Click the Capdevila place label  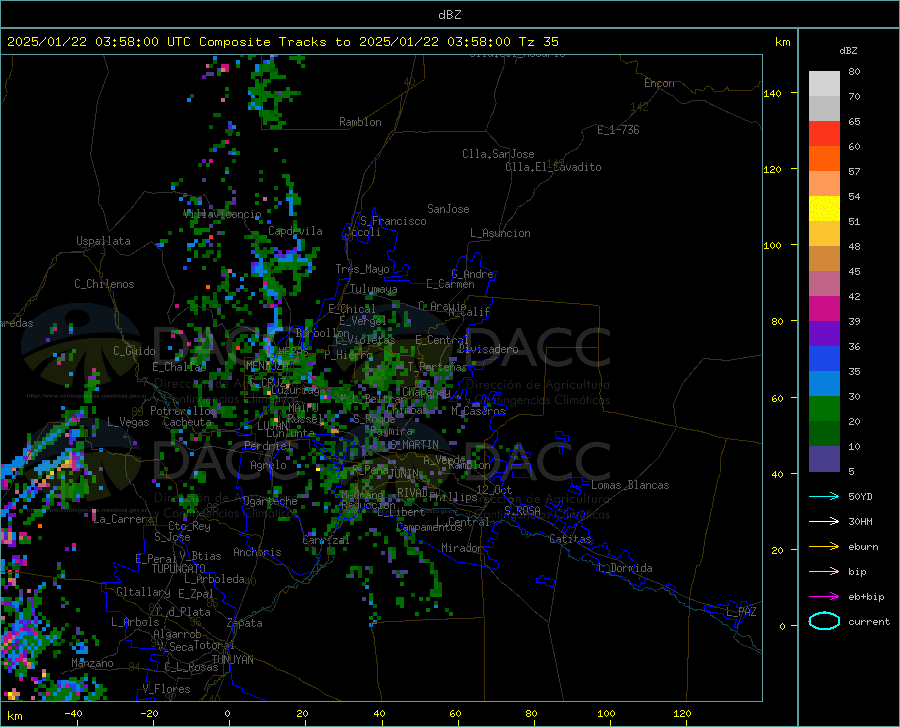[x=295, y=231]
